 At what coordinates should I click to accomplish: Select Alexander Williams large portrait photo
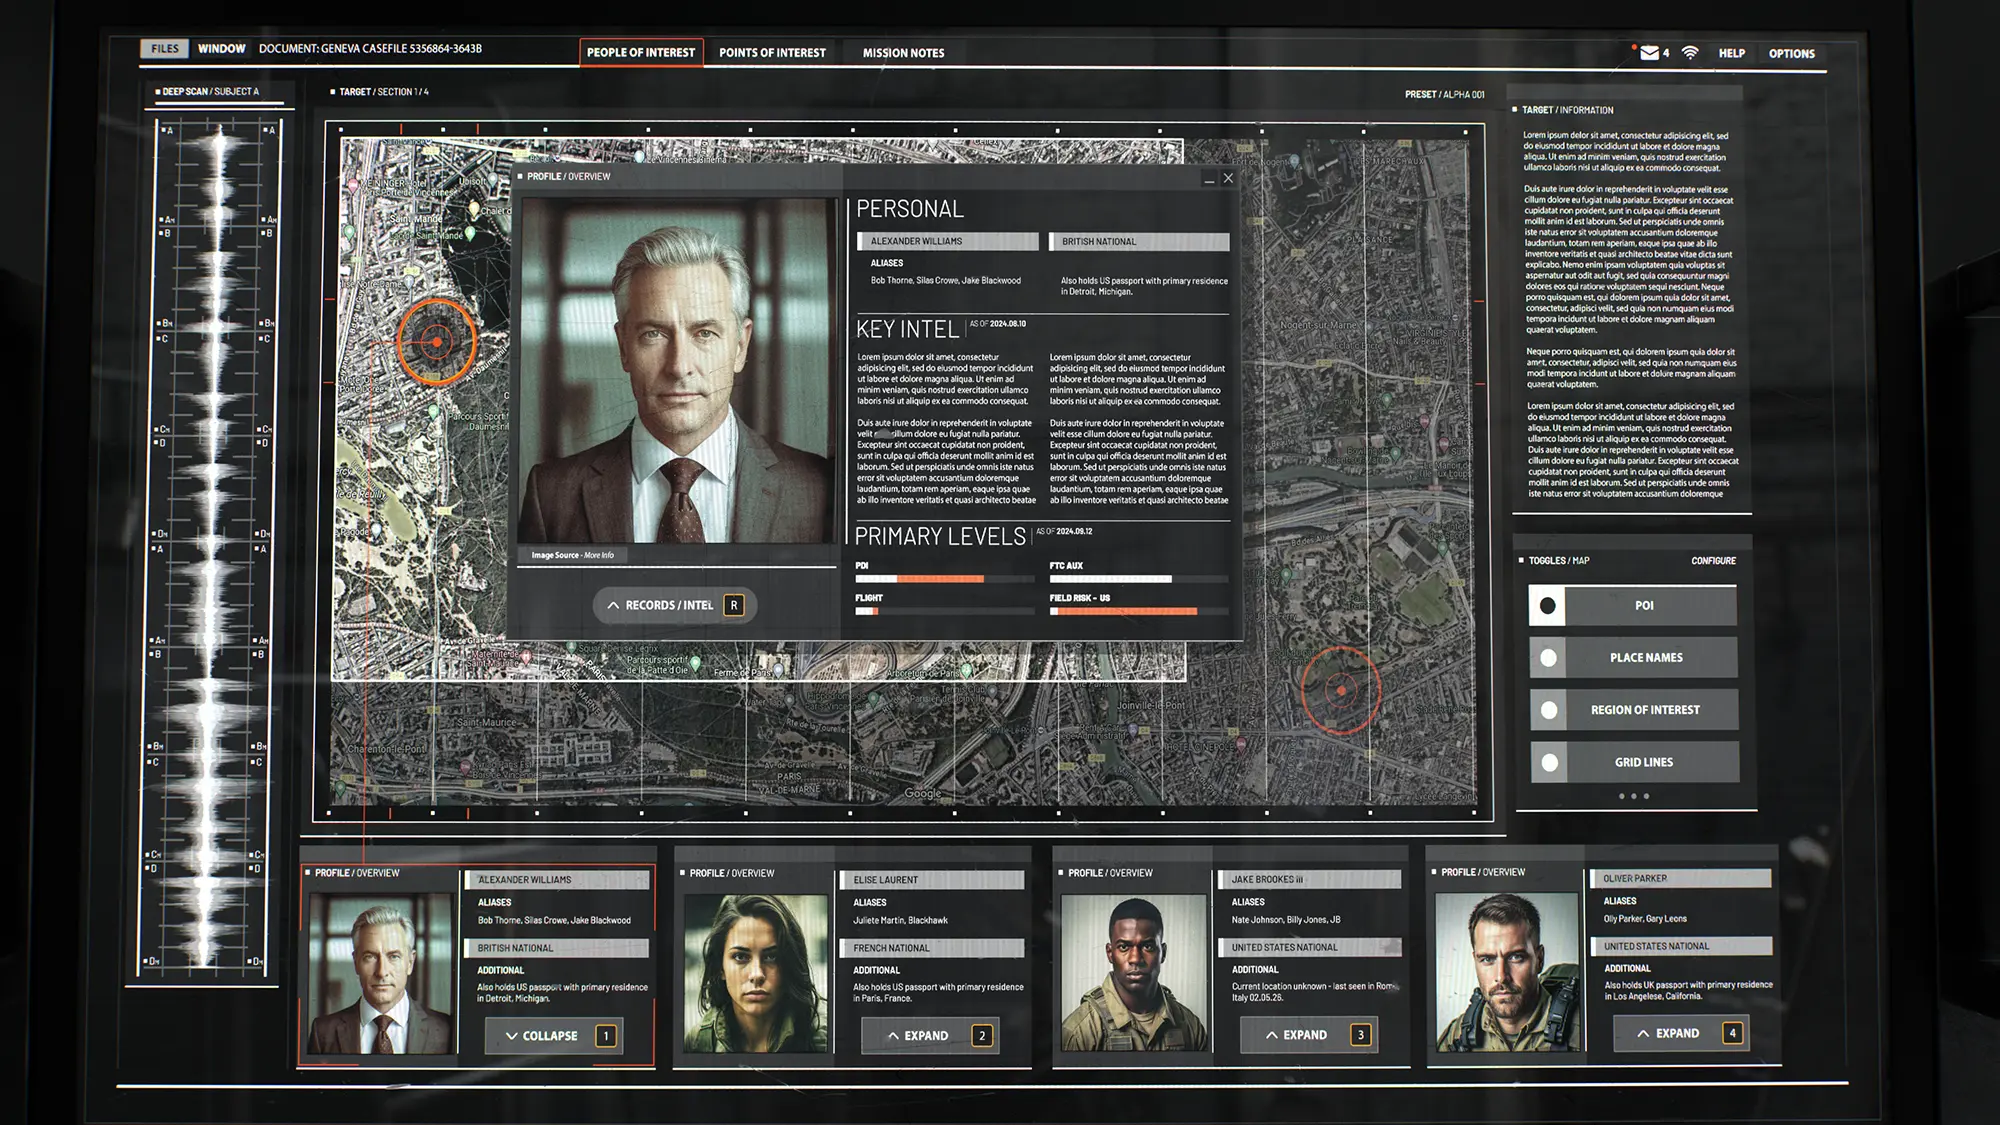click(x=677, y=370)
